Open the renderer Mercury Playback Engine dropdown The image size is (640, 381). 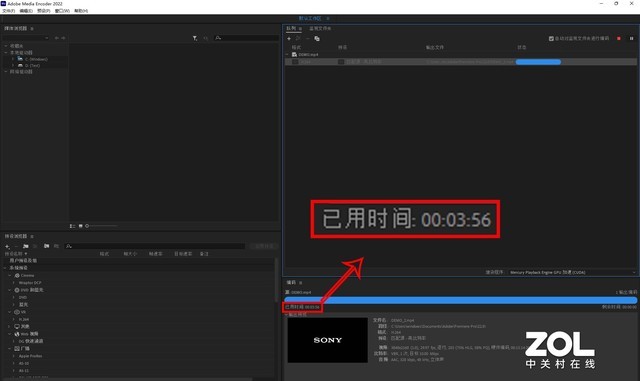[572, 272]
